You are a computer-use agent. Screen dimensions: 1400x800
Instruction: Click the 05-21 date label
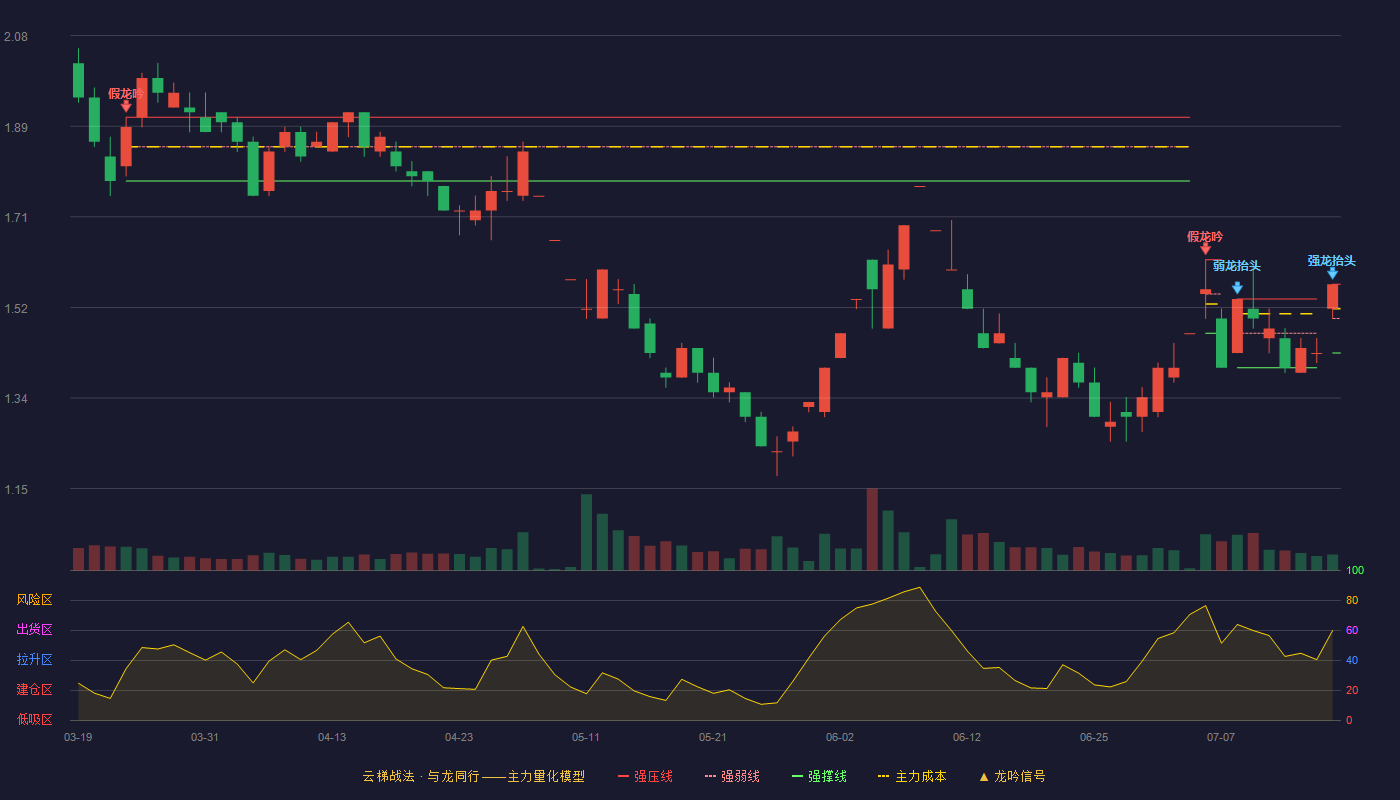[713, 737]
